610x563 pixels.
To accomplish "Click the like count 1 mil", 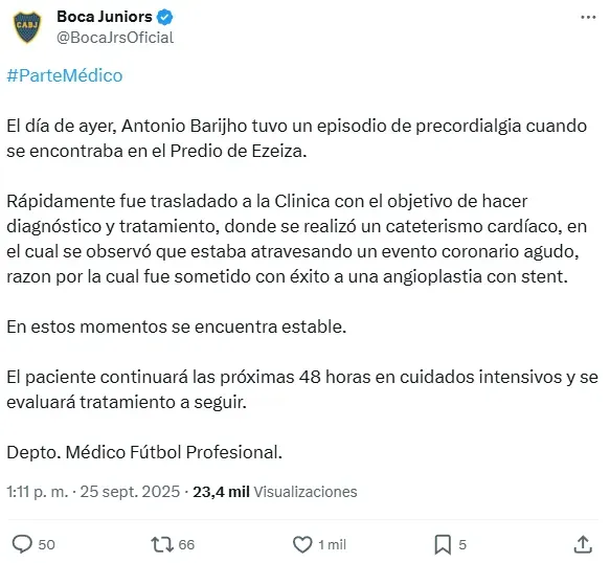I will click(332, 545).
